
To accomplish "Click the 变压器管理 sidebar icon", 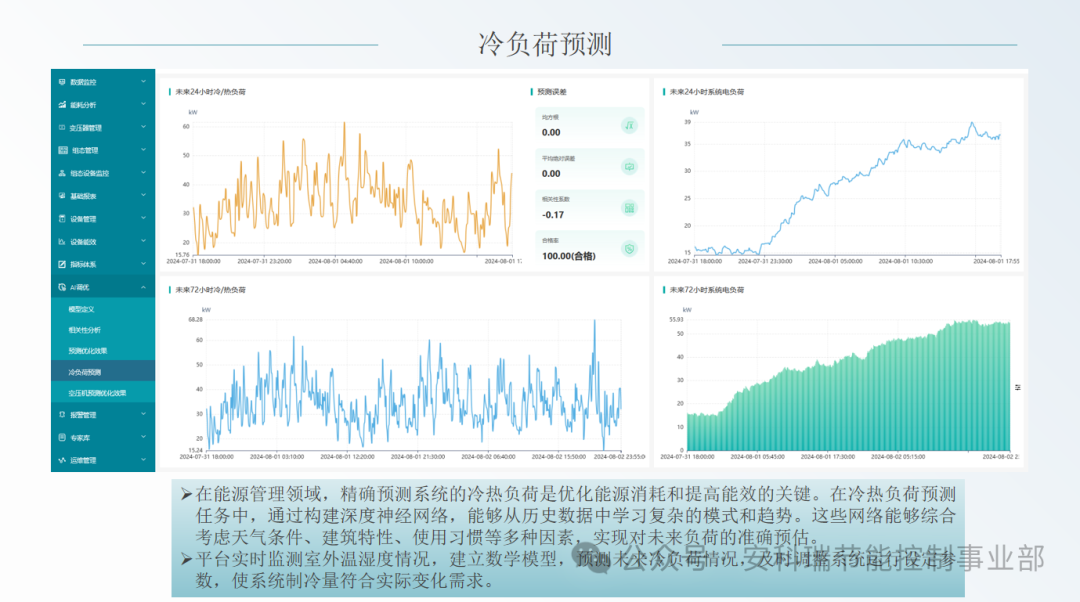I will tap(63, 127).
